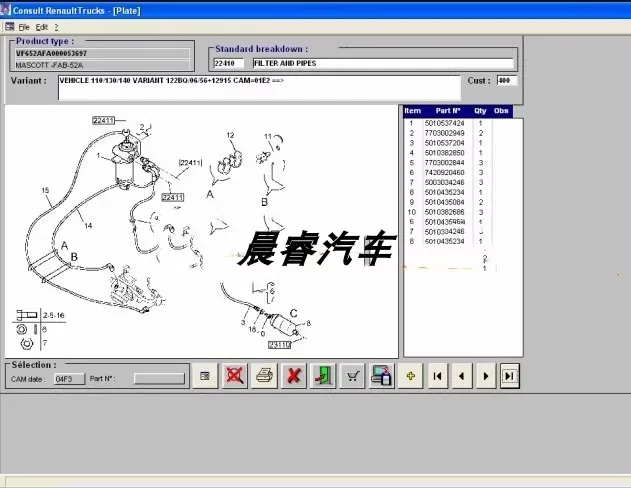
Task: Click the computer save/transfer icon
Action: point(381,376)
